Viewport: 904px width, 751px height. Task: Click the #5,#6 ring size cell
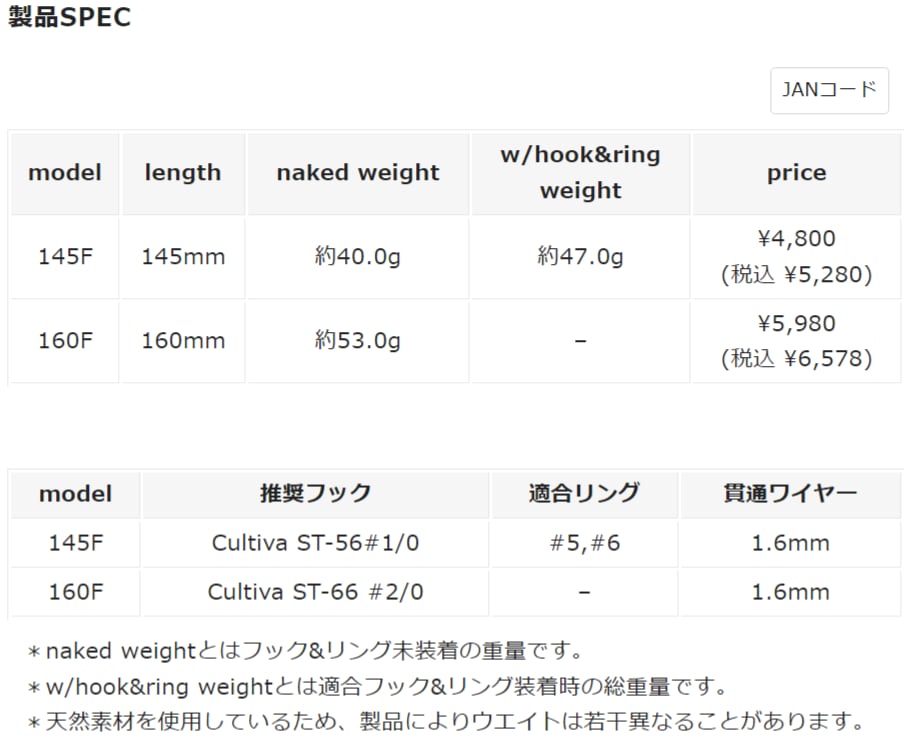[584, 543]
